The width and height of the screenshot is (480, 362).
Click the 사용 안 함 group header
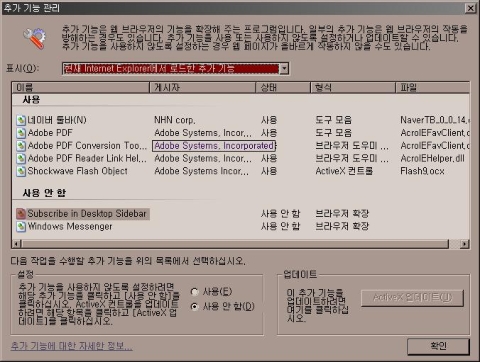pyautogui.click(x=44, y=193)
